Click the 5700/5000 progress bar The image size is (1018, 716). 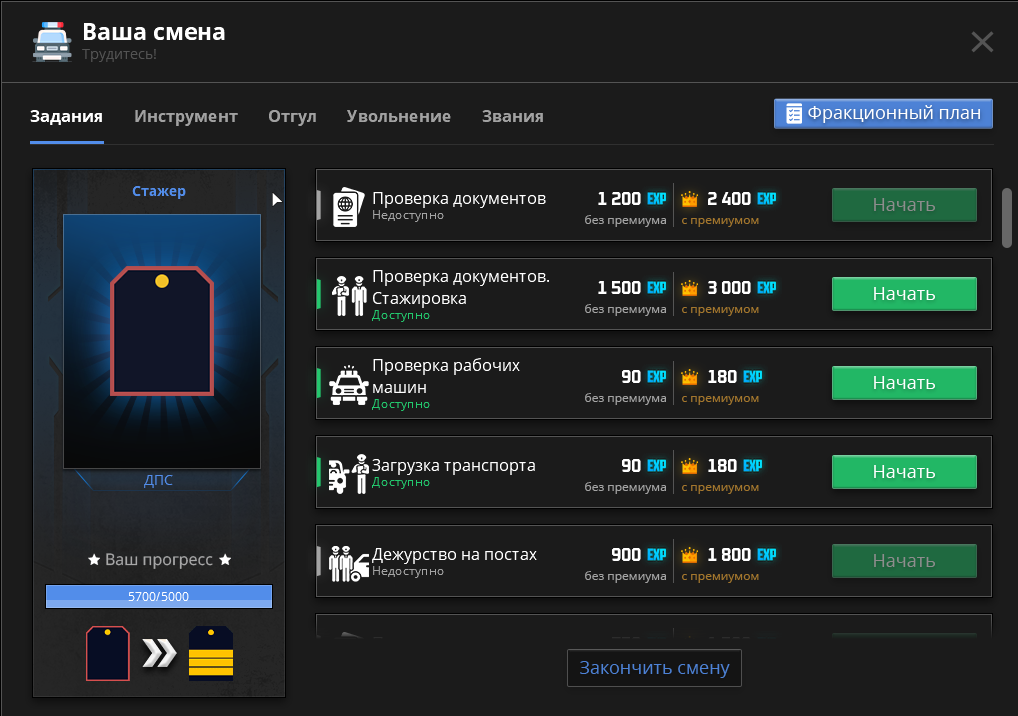pyautogui.click(x=159, y=597)
